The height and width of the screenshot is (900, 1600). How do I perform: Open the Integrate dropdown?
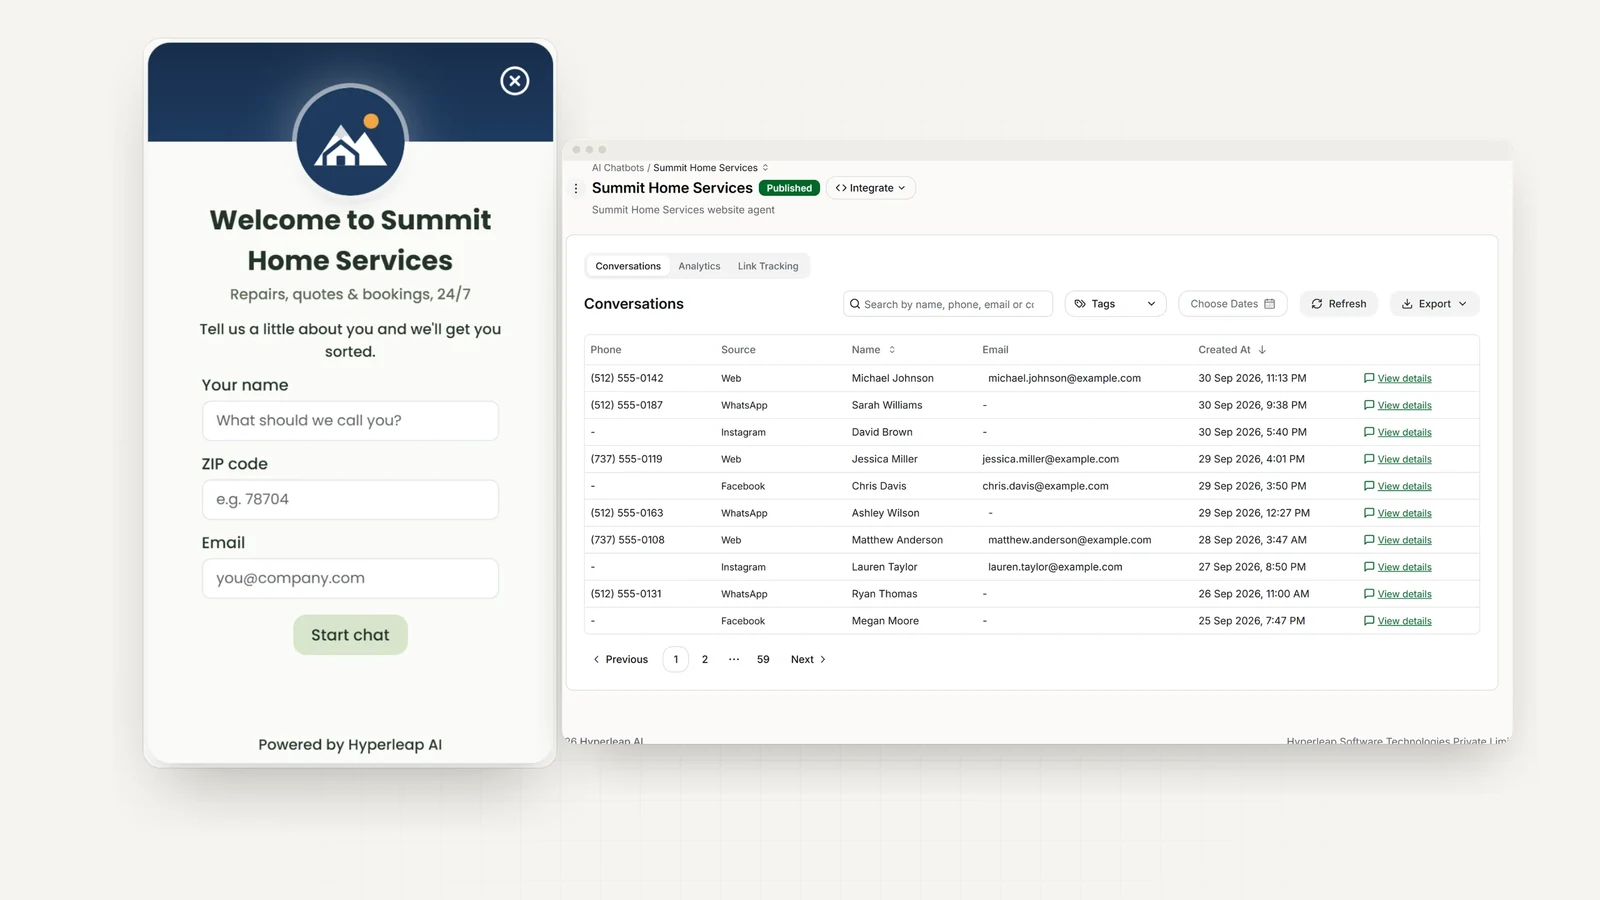point(871,188)
